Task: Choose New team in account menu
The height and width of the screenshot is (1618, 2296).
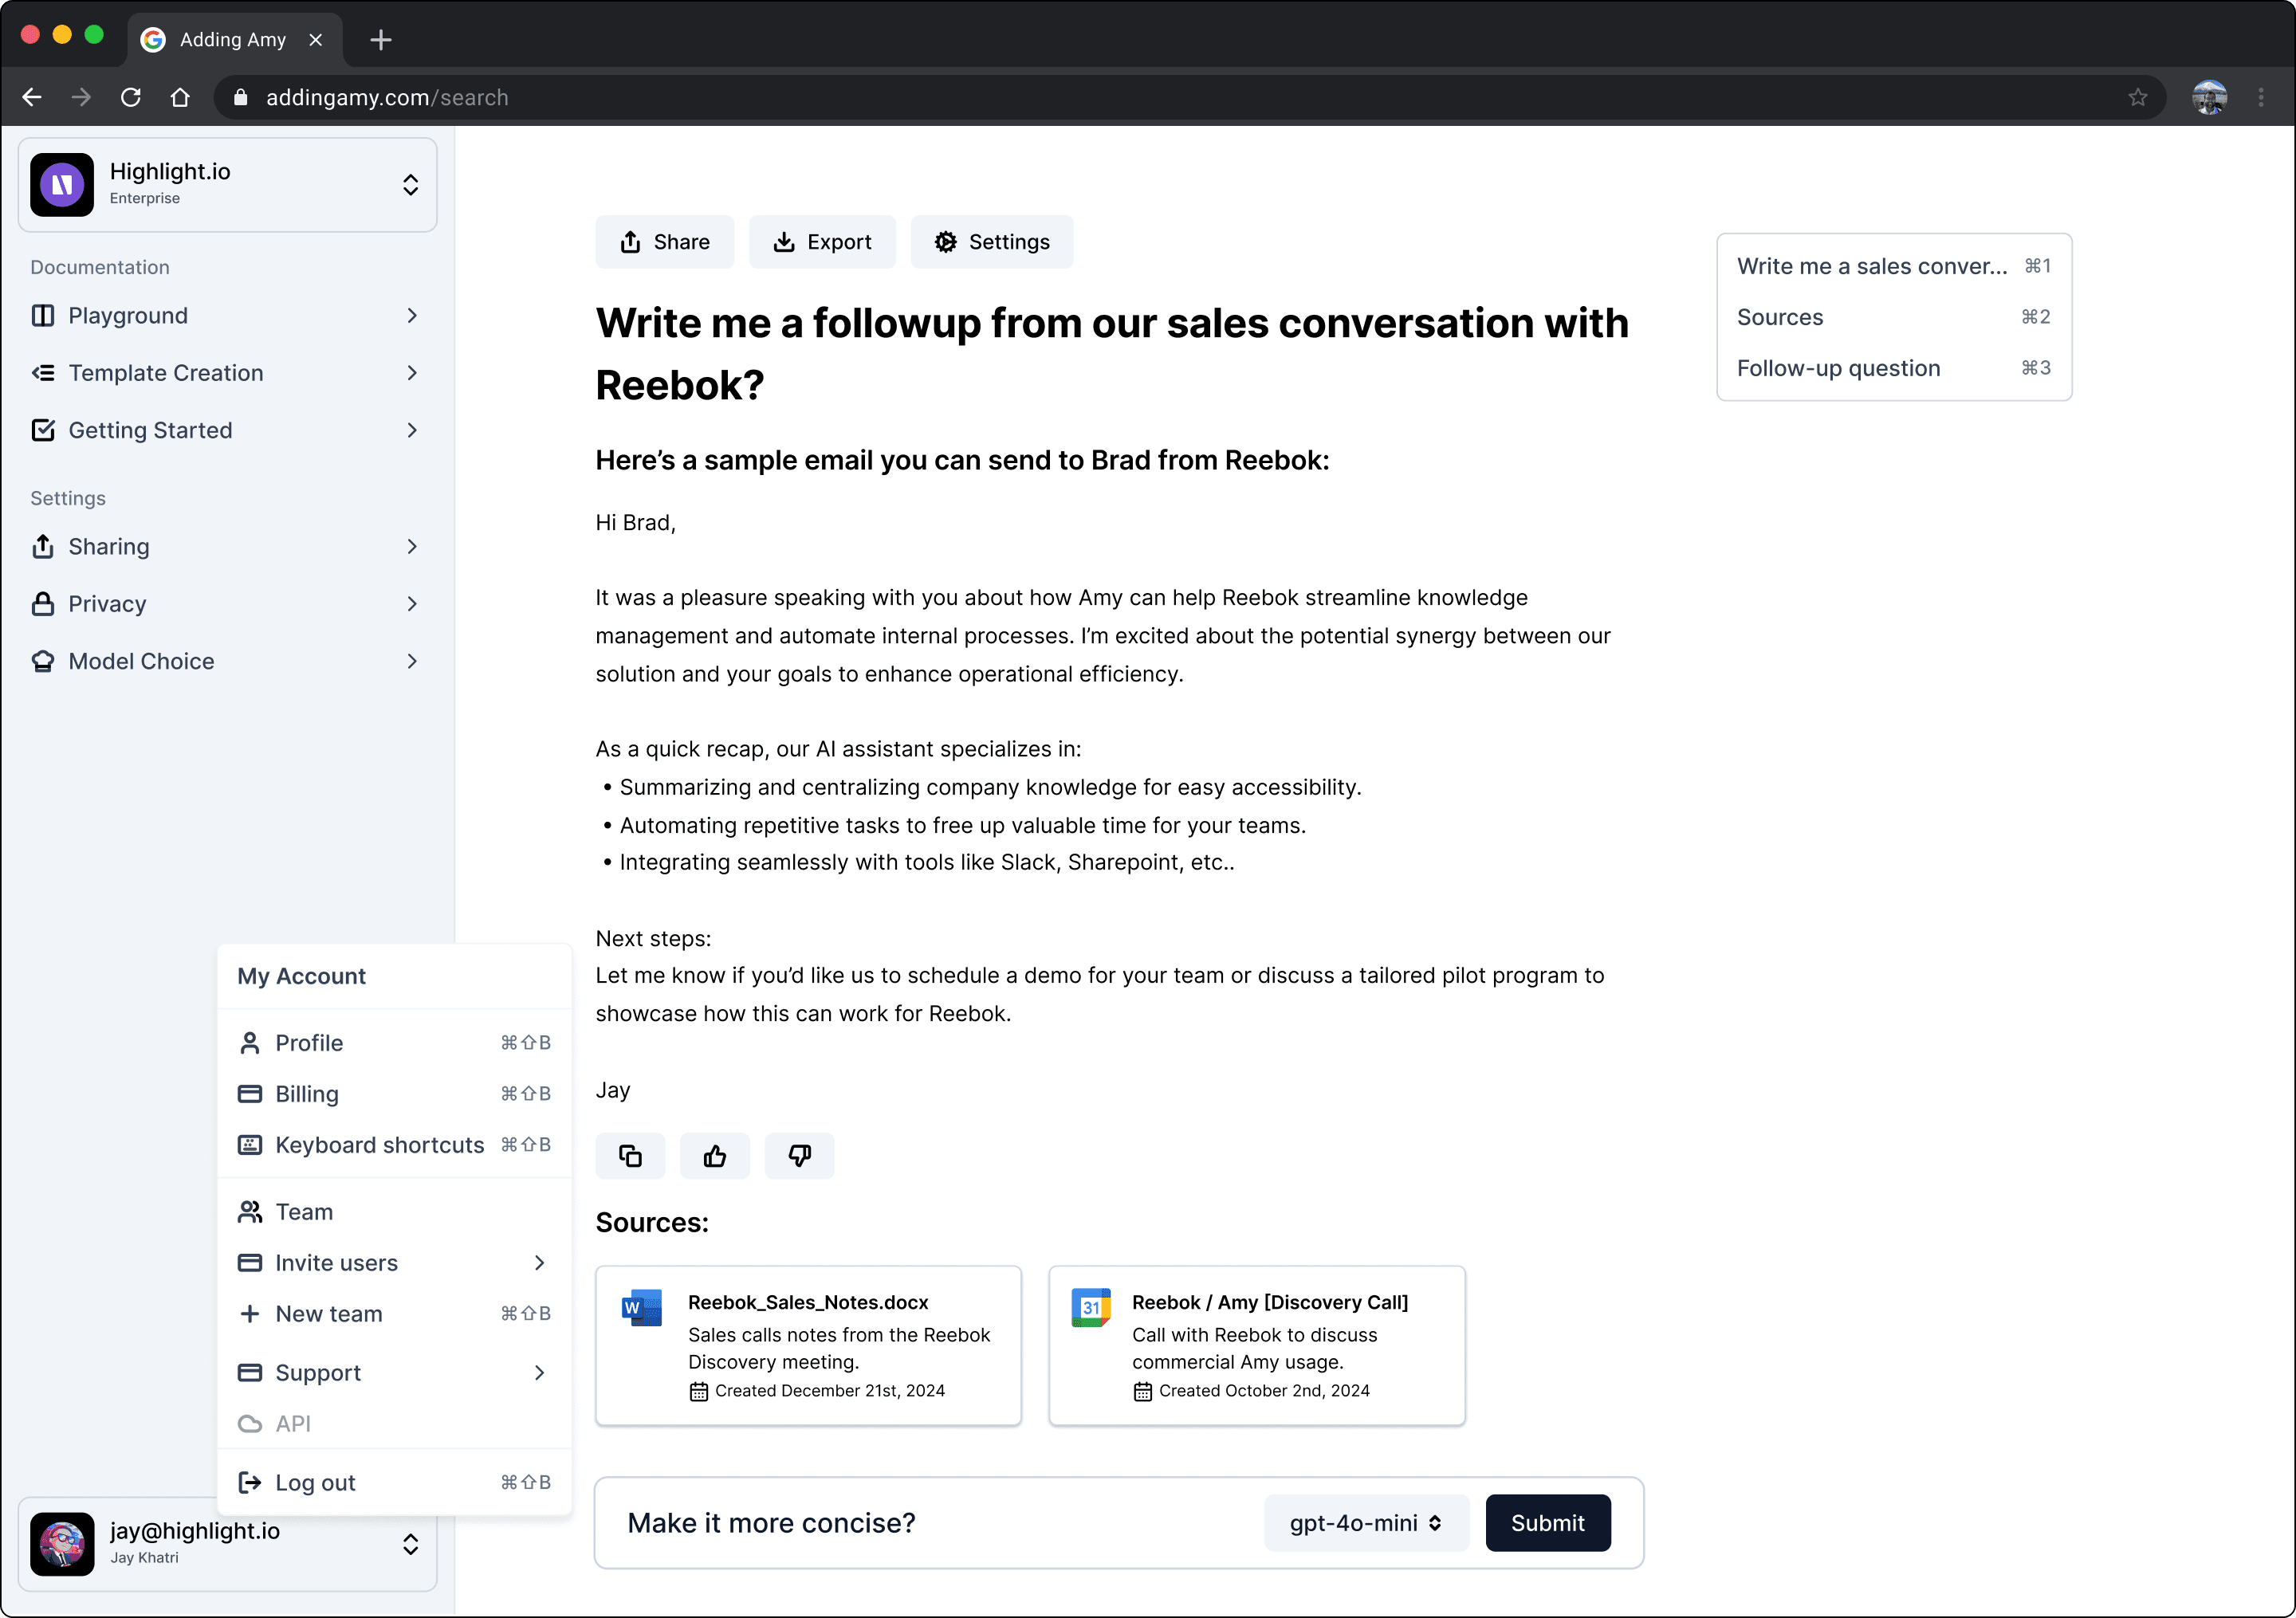Action: tap(394, 1314)
